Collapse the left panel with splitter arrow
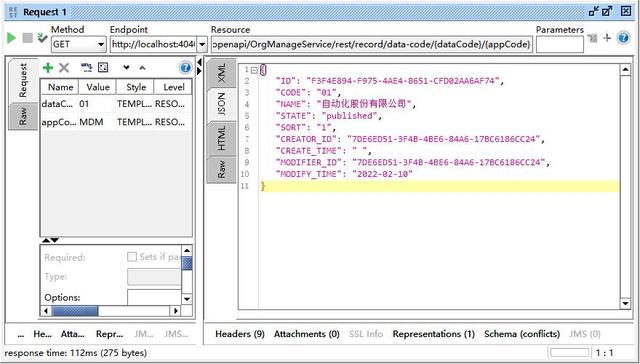Viewport: 640px width, 364px height. tap(199, 62)
